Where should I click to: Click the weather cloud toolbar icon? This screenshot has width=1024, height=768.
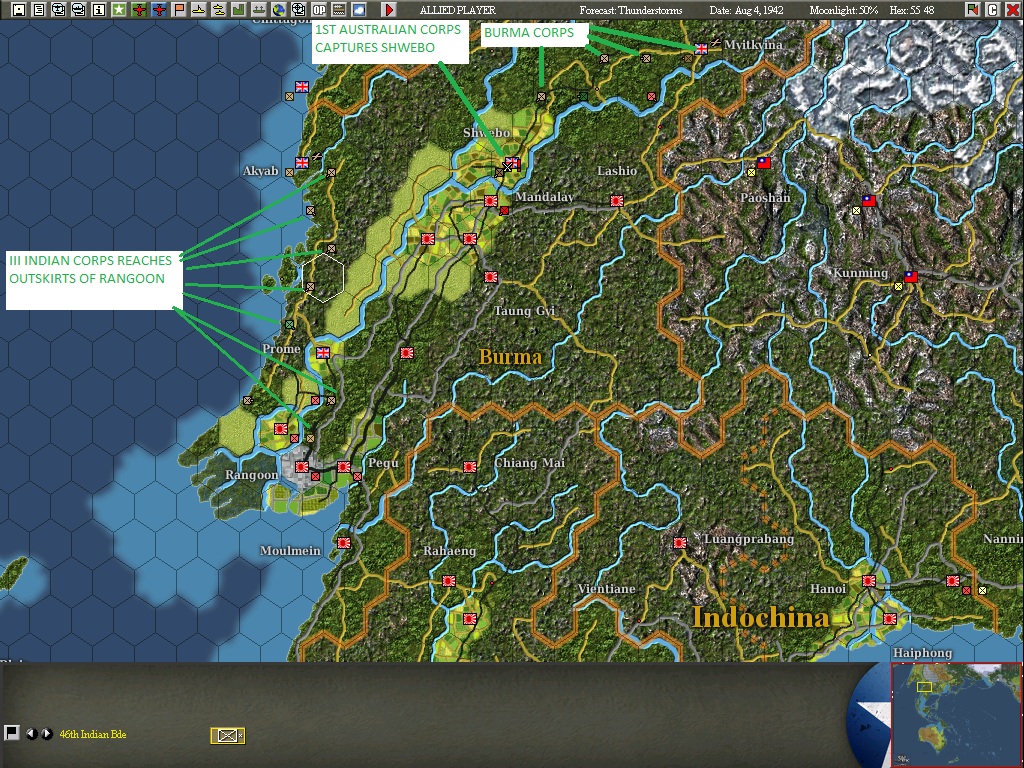[359, 9]
